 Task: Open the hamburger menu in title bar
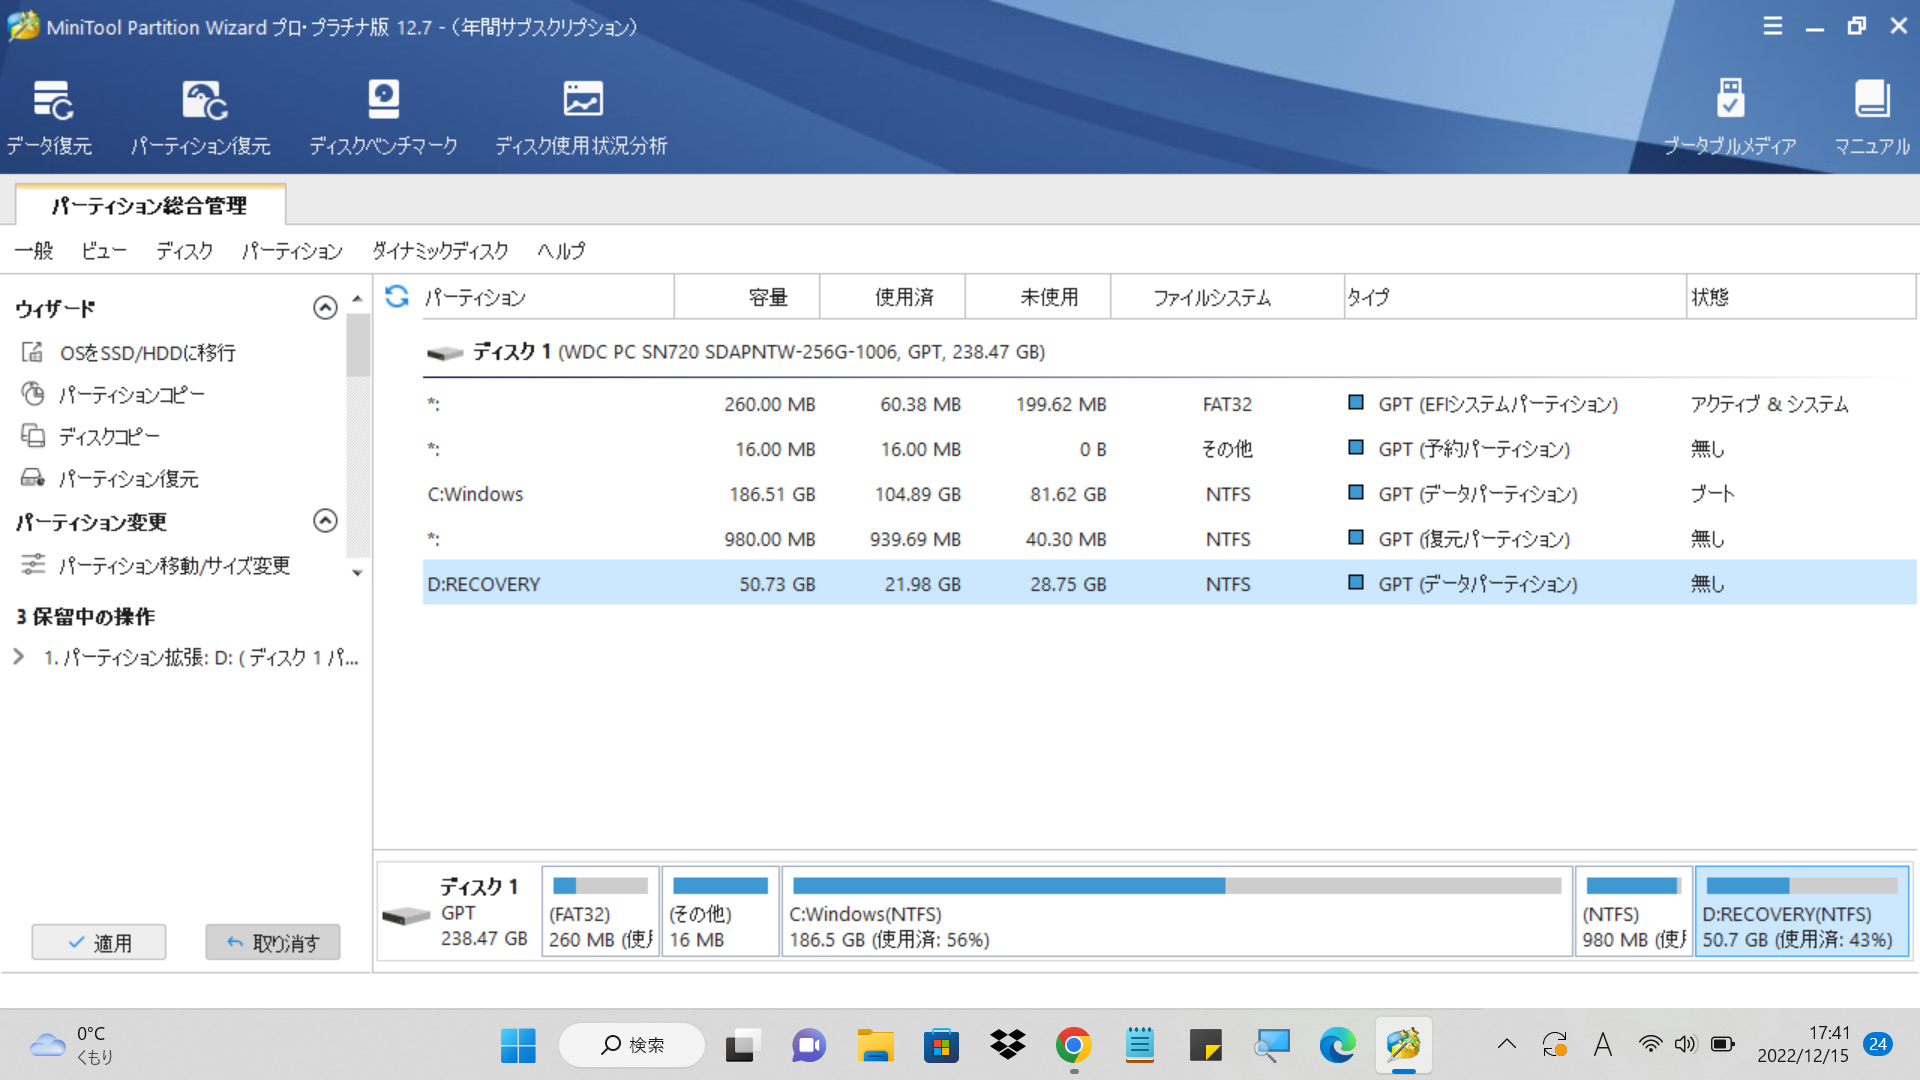pyautogui.click(x=1772, y=26)
